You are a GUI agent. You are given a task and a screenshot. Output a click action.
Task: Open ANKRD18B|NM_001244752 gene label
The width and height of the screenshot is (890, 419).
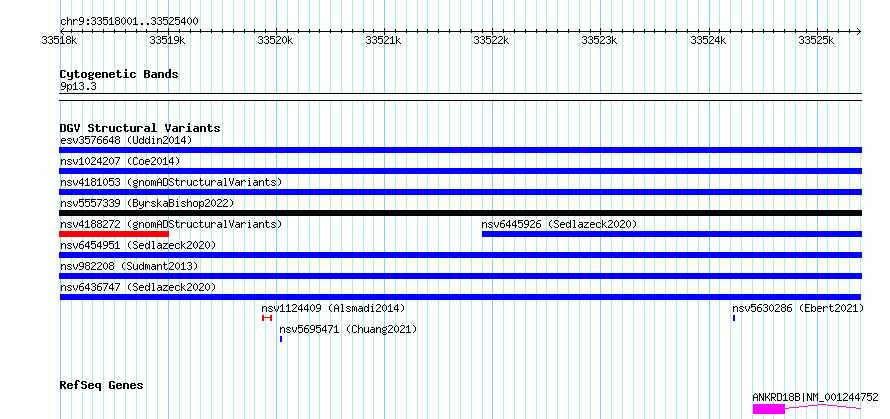coord(815,397)
